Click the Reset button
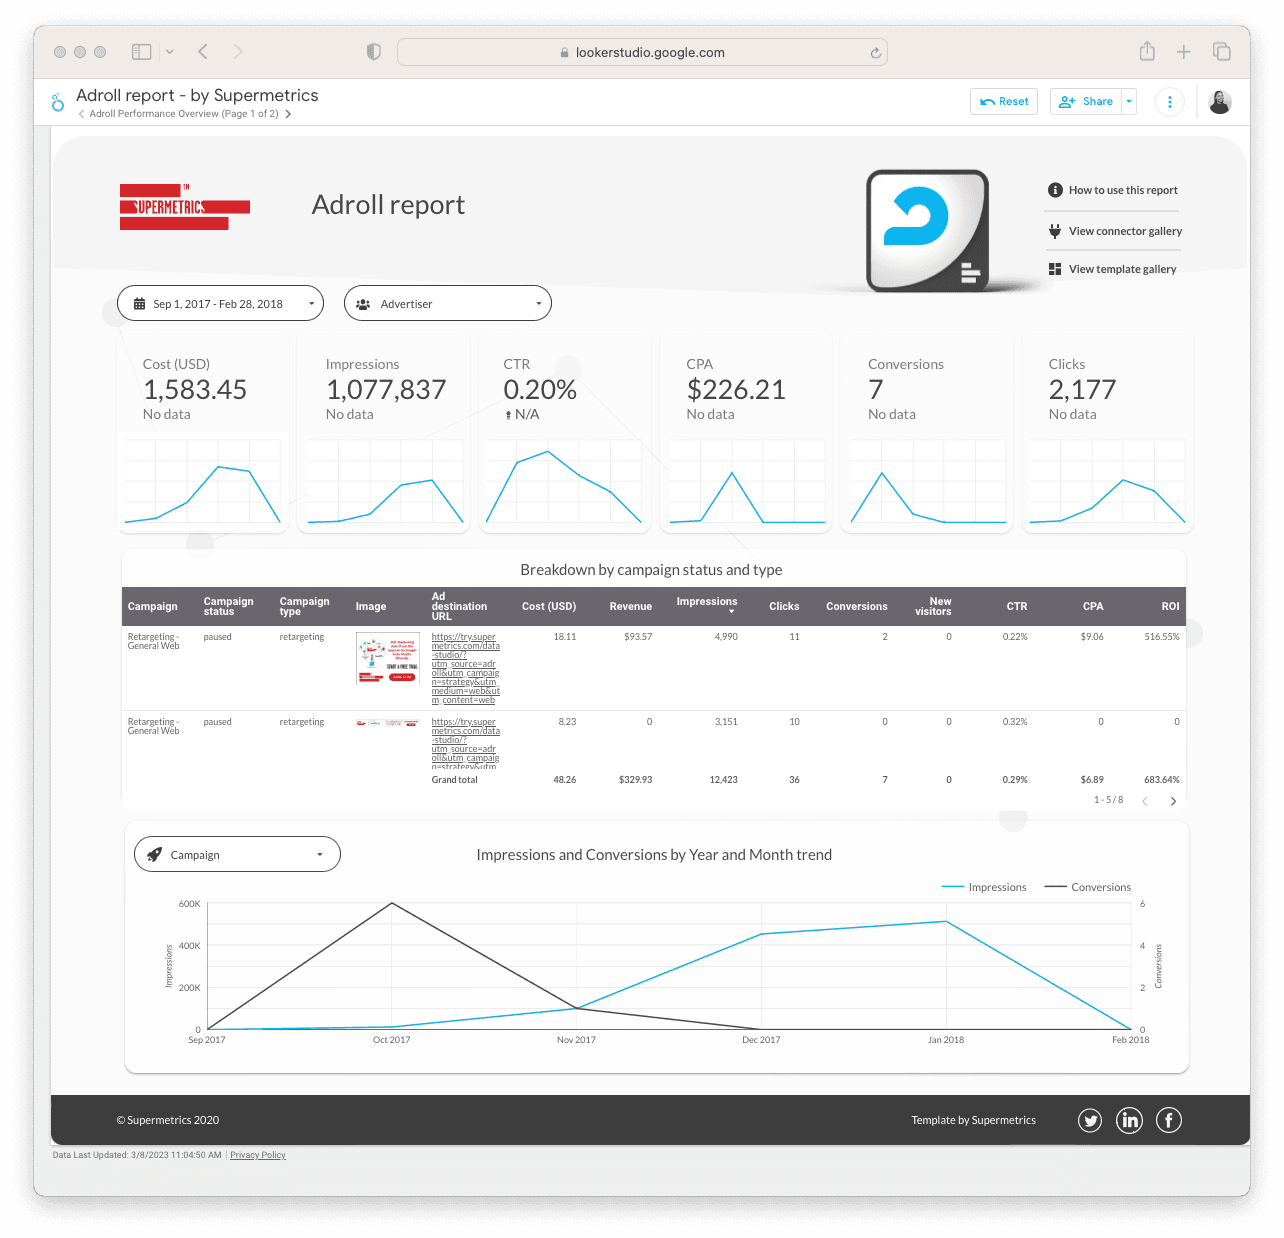 coord(1004,101)
